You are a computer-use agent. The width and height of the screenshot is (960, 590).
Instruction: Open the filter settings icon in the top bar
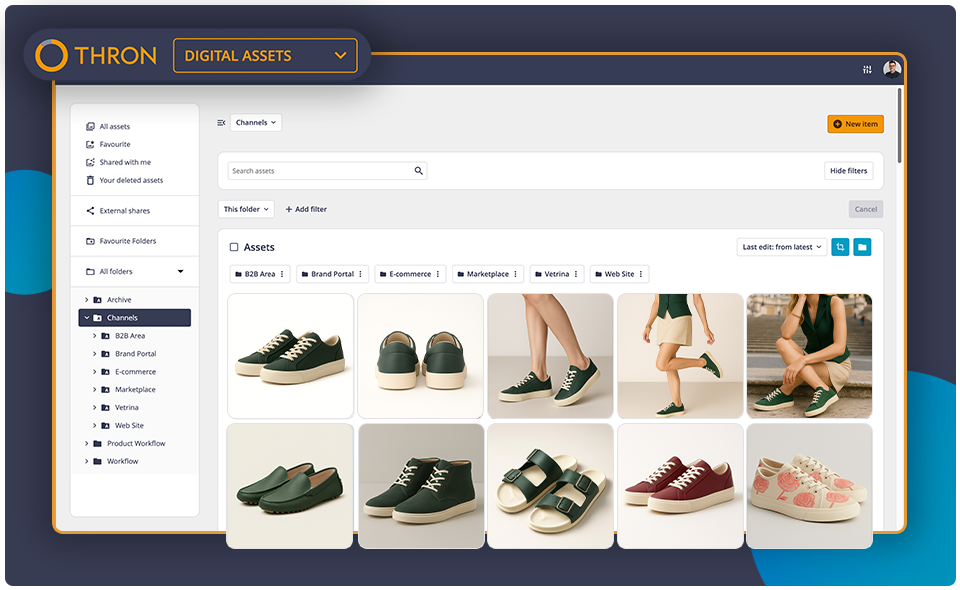pos(867,68)
